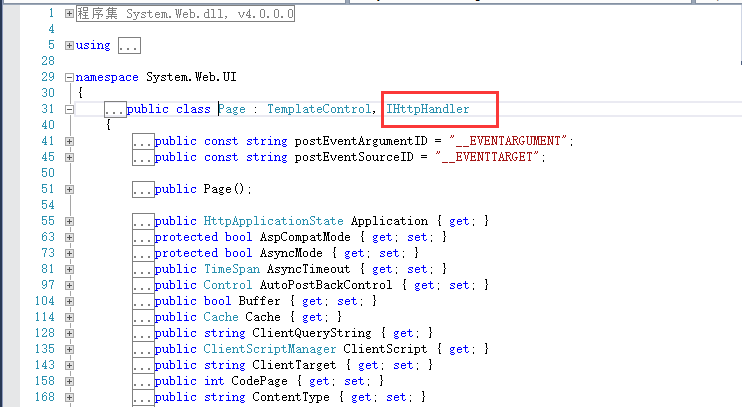Expand the postEventArgumentID member on line 41
The height and width of the screenshot is (407, 742).
[x=69, y=142]
